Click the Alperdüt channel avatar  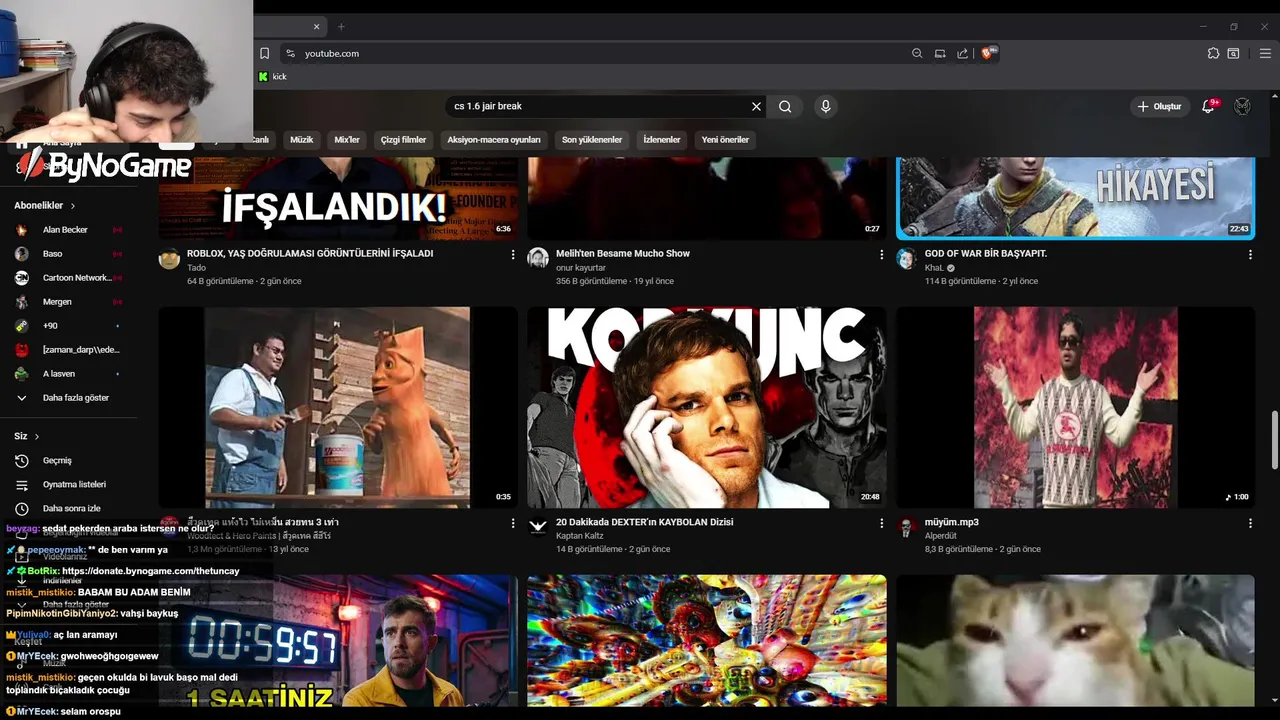click(x=907, y=527)
